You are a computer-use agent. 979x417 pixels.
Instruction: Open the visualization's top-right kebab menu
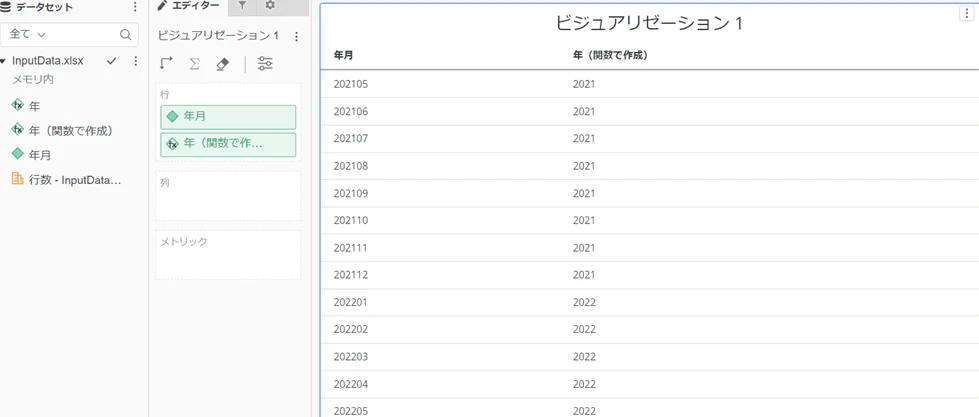click(x=965, y=14)
